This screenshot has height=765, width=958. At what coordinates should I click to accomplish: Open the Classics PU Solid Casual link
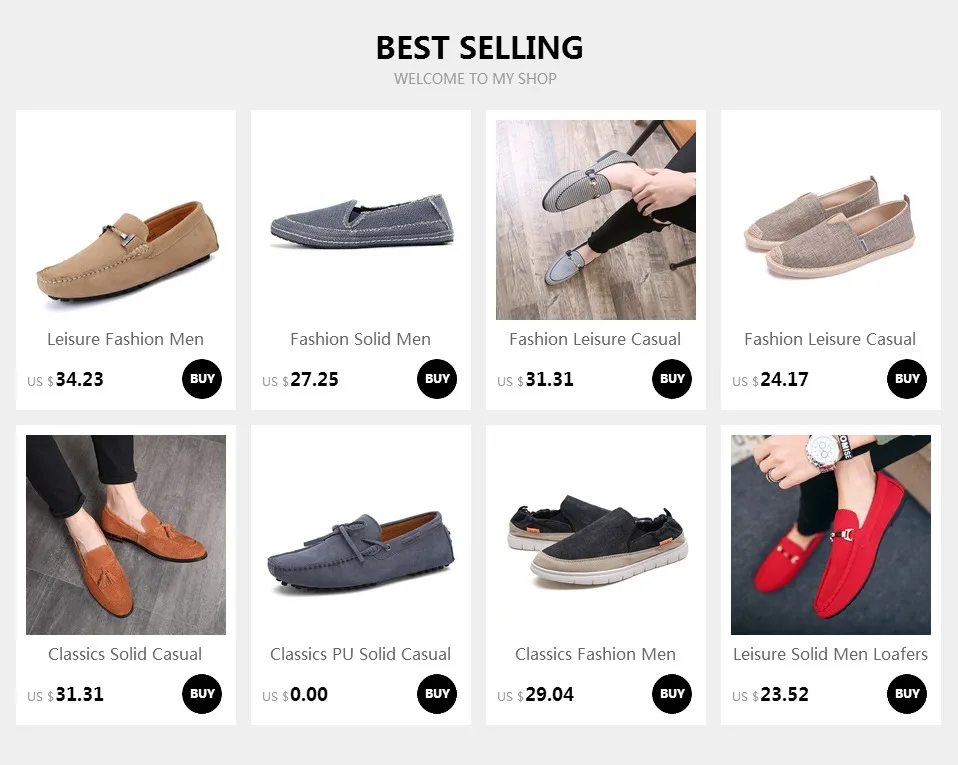360,654
